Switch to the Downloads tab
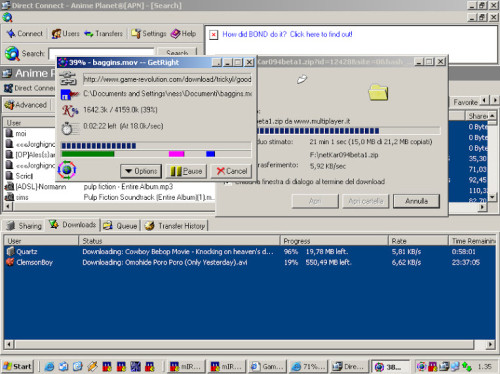This screenshot has height=374, width=500. coord(72,225)
